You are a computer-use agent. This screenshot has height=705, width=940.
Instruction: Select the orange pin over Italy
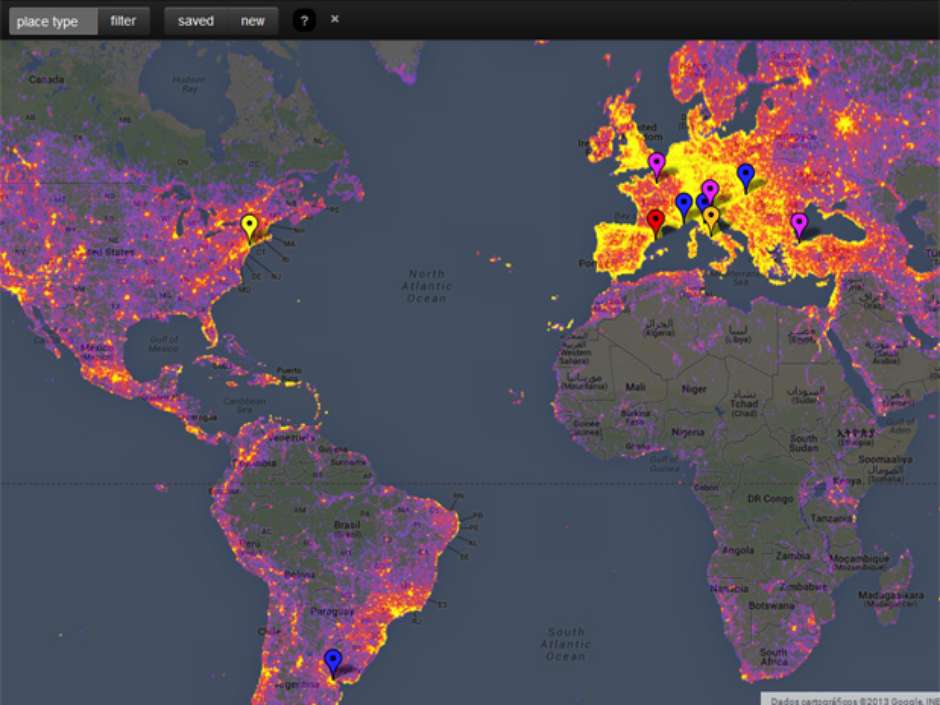711,216
